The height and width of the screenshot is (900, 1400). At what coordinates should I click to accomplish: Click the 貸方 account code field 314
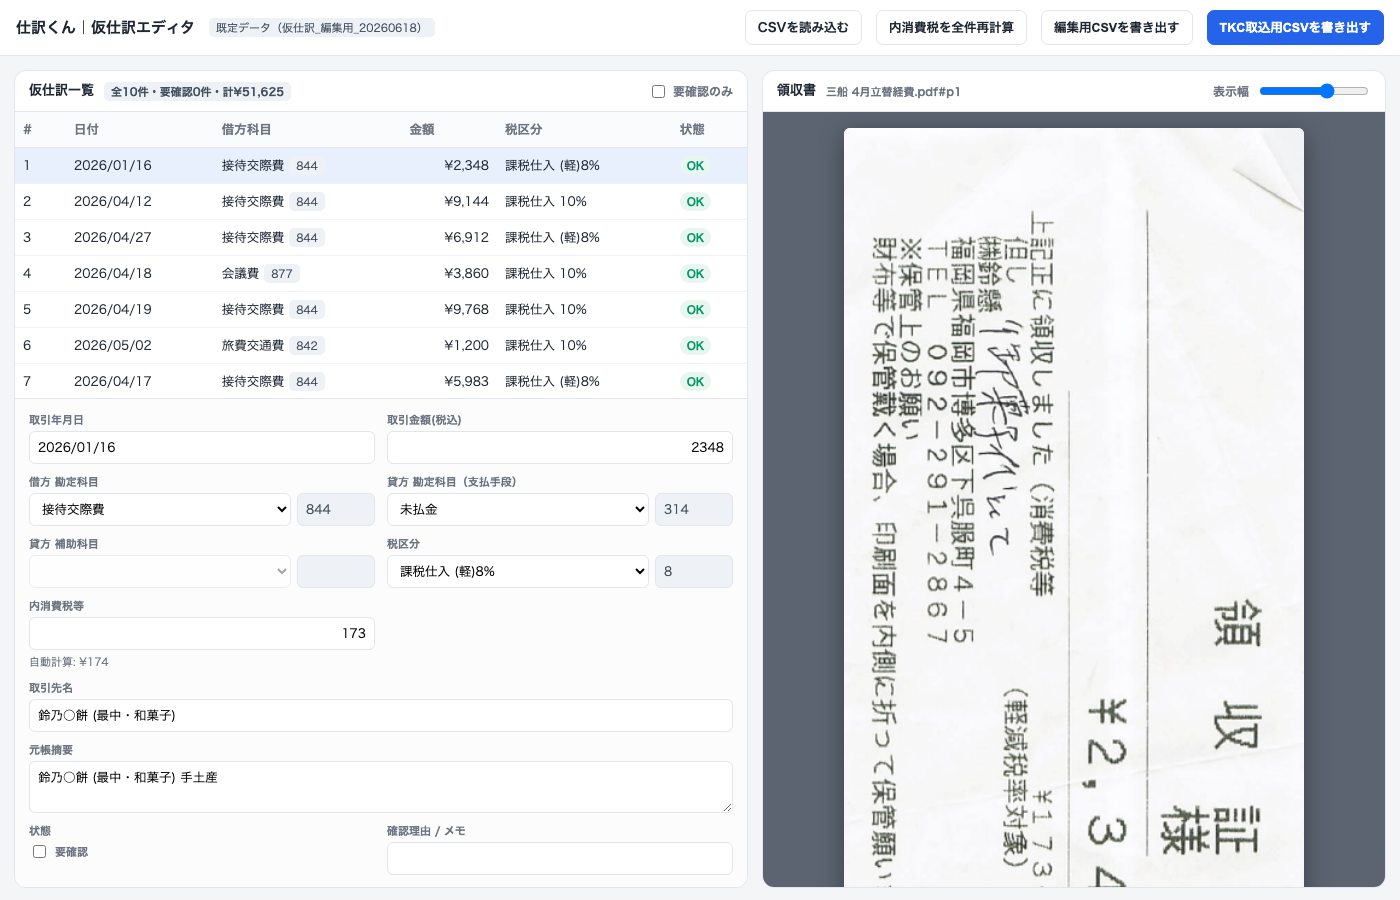(694, 509)
